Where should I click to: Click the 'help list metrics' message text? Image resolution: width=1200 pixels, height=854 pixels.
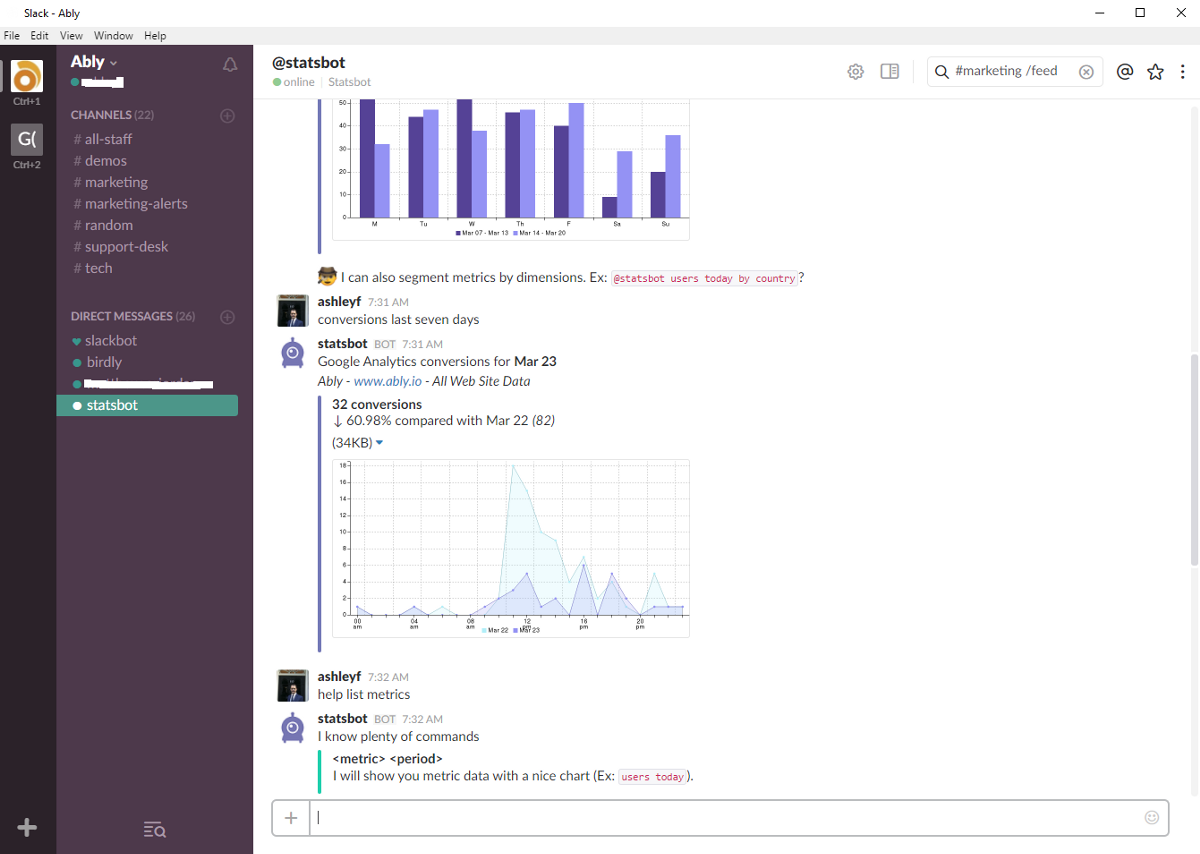point(364,695)
